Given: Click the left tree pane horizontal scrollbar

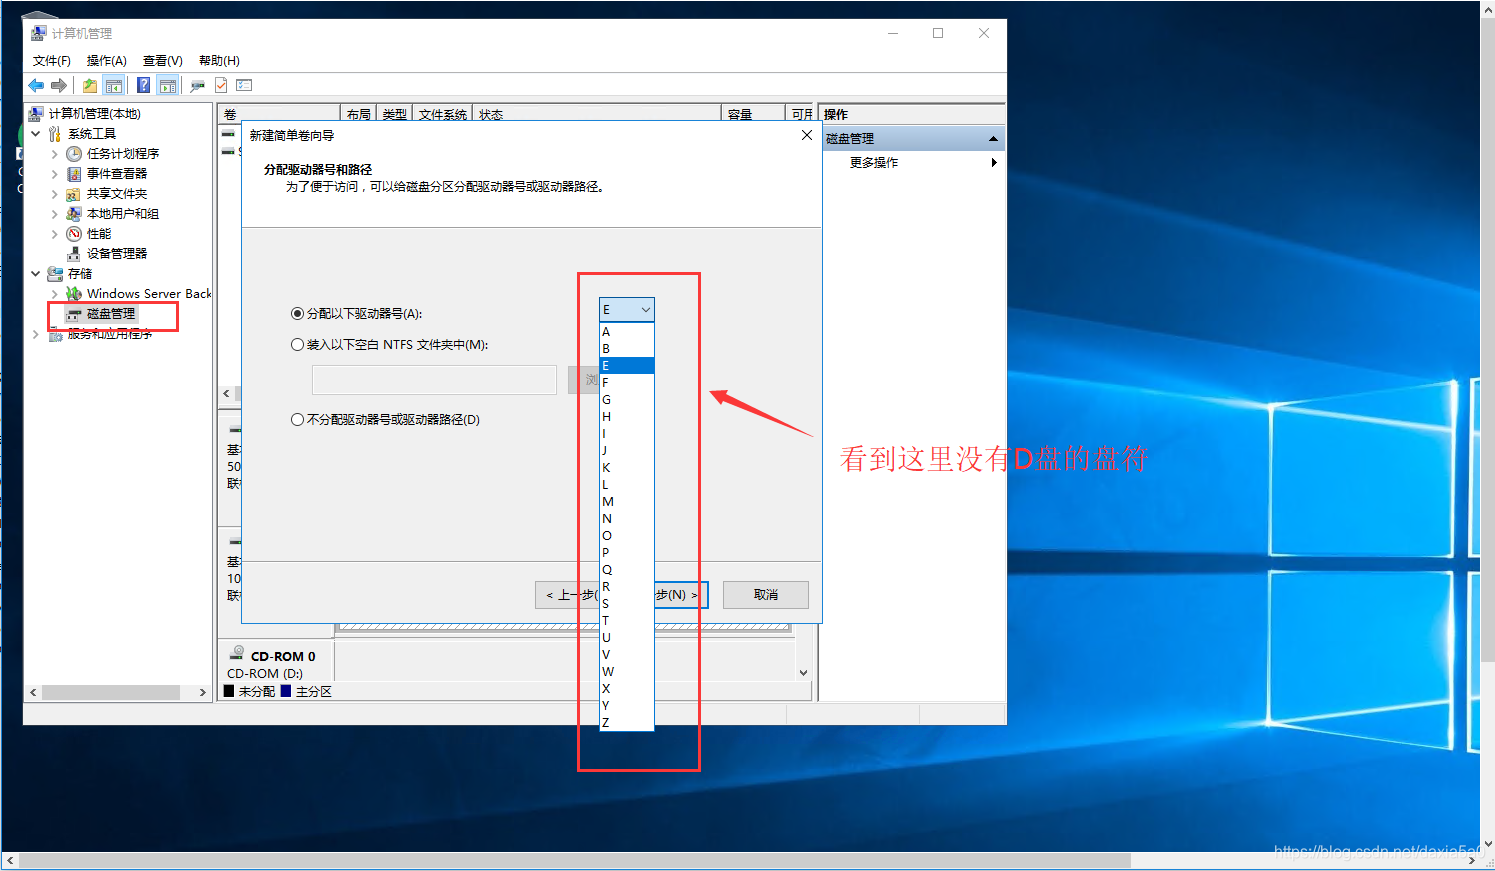Looking at the screenshot, I should [110, 692].
